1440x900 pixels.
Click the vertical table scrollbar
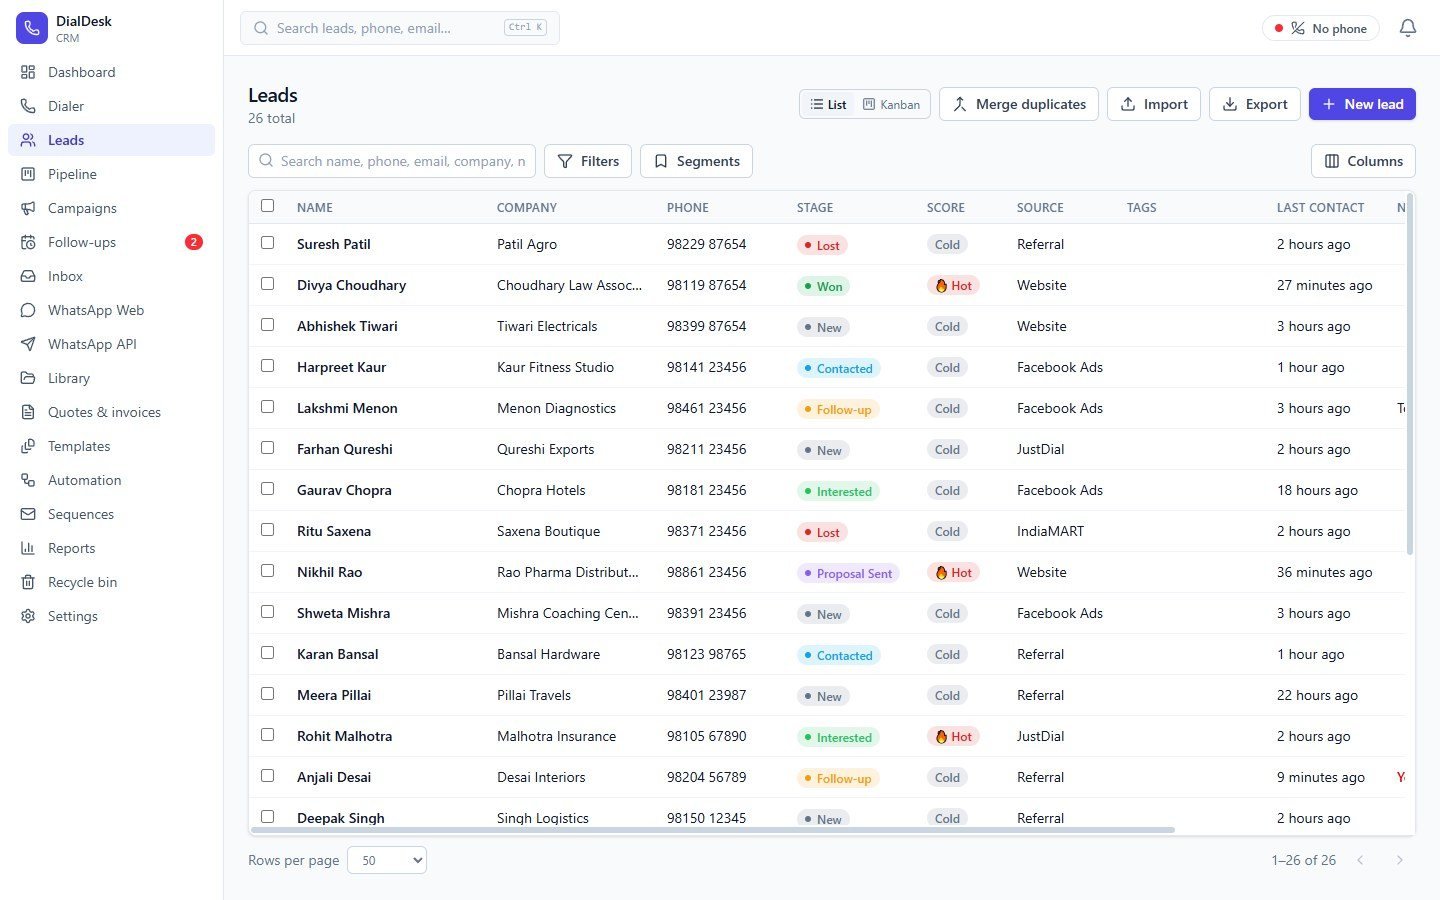click(x=1410, y=375)
